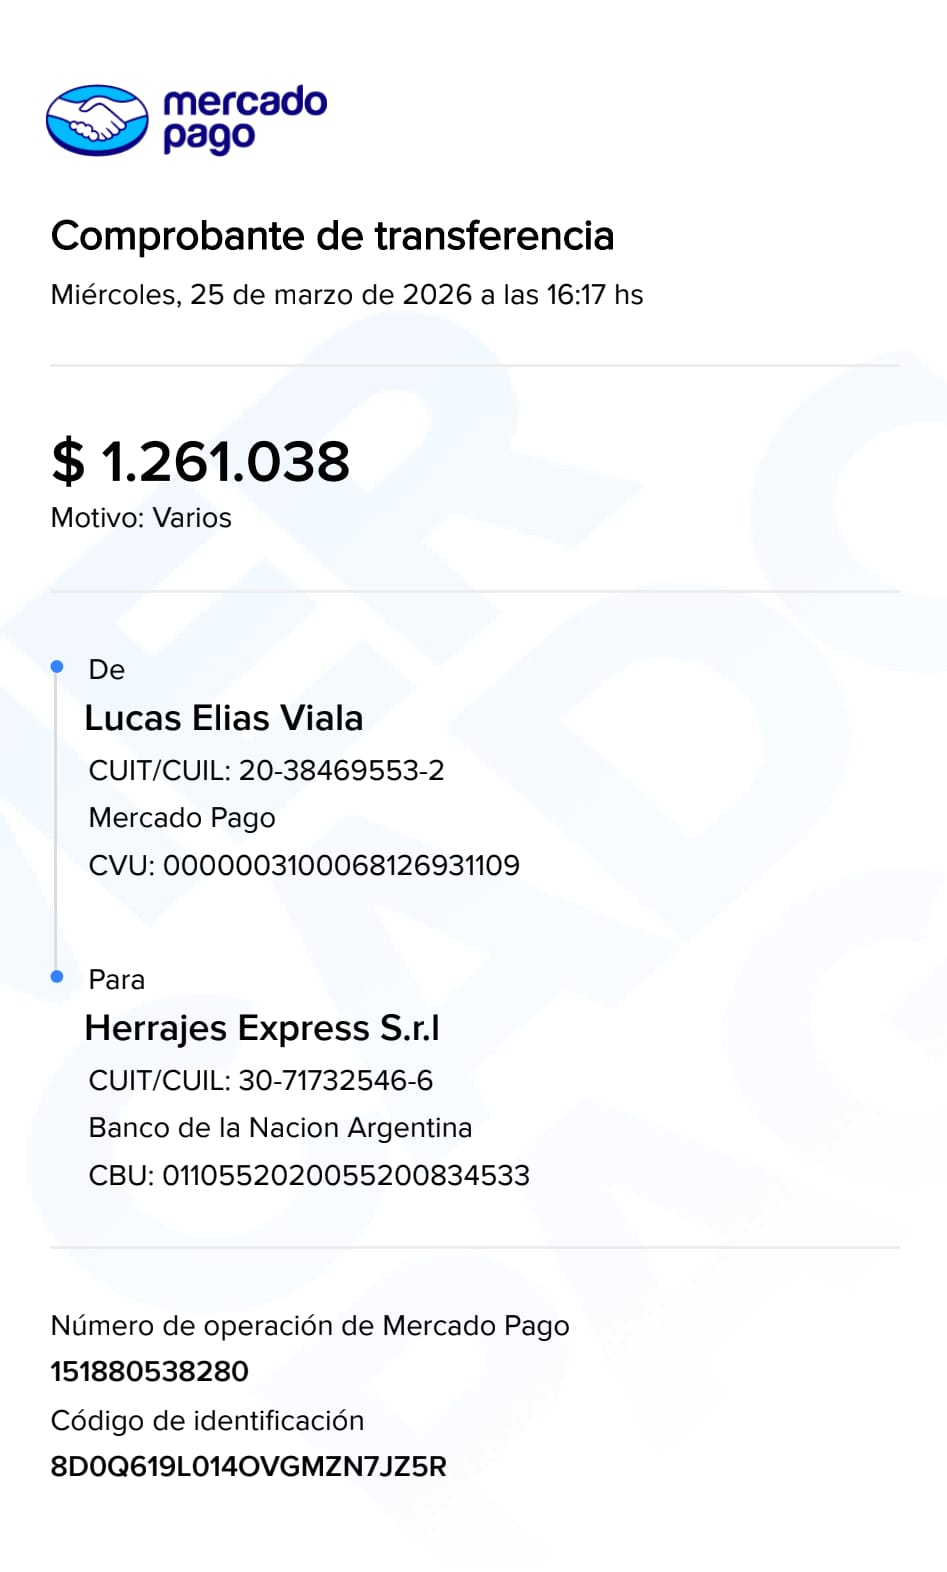Click the Mercado Pago handshake logo
This screenshot has height=1572, width=947.
[97, 121]
